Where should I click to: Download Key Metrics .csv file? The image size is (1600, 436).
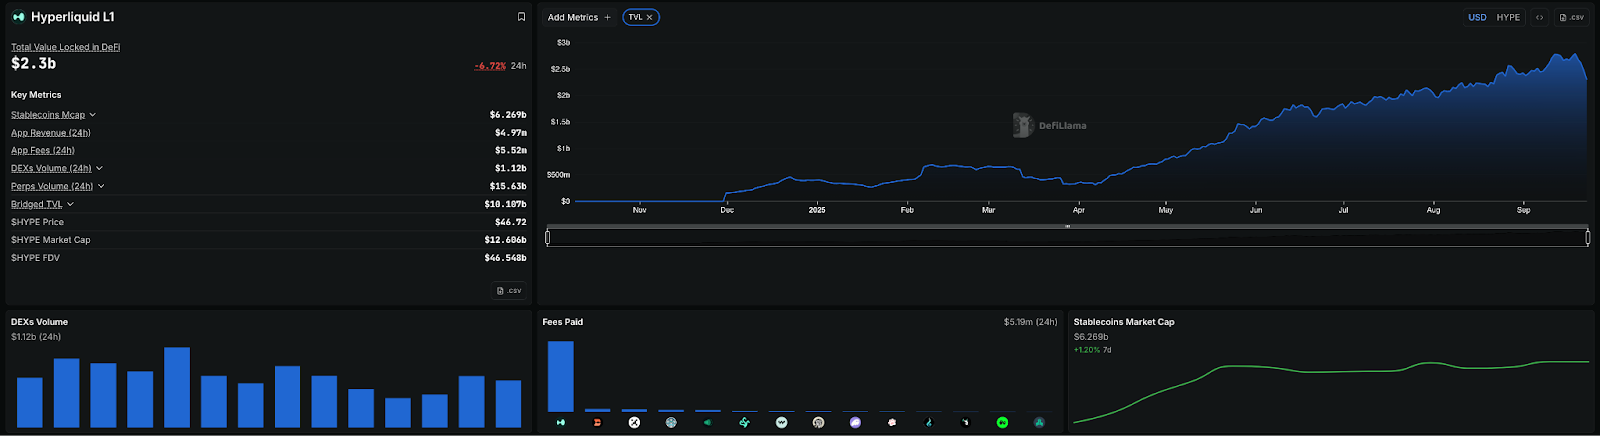pyautogui.click(x=509, y=291)
